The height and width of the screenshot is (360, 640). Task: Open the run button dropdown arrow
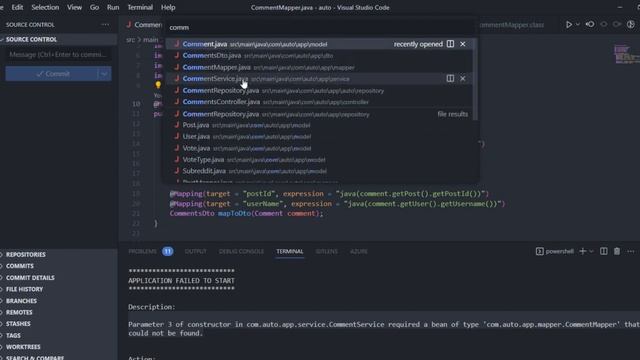(578, 24)
